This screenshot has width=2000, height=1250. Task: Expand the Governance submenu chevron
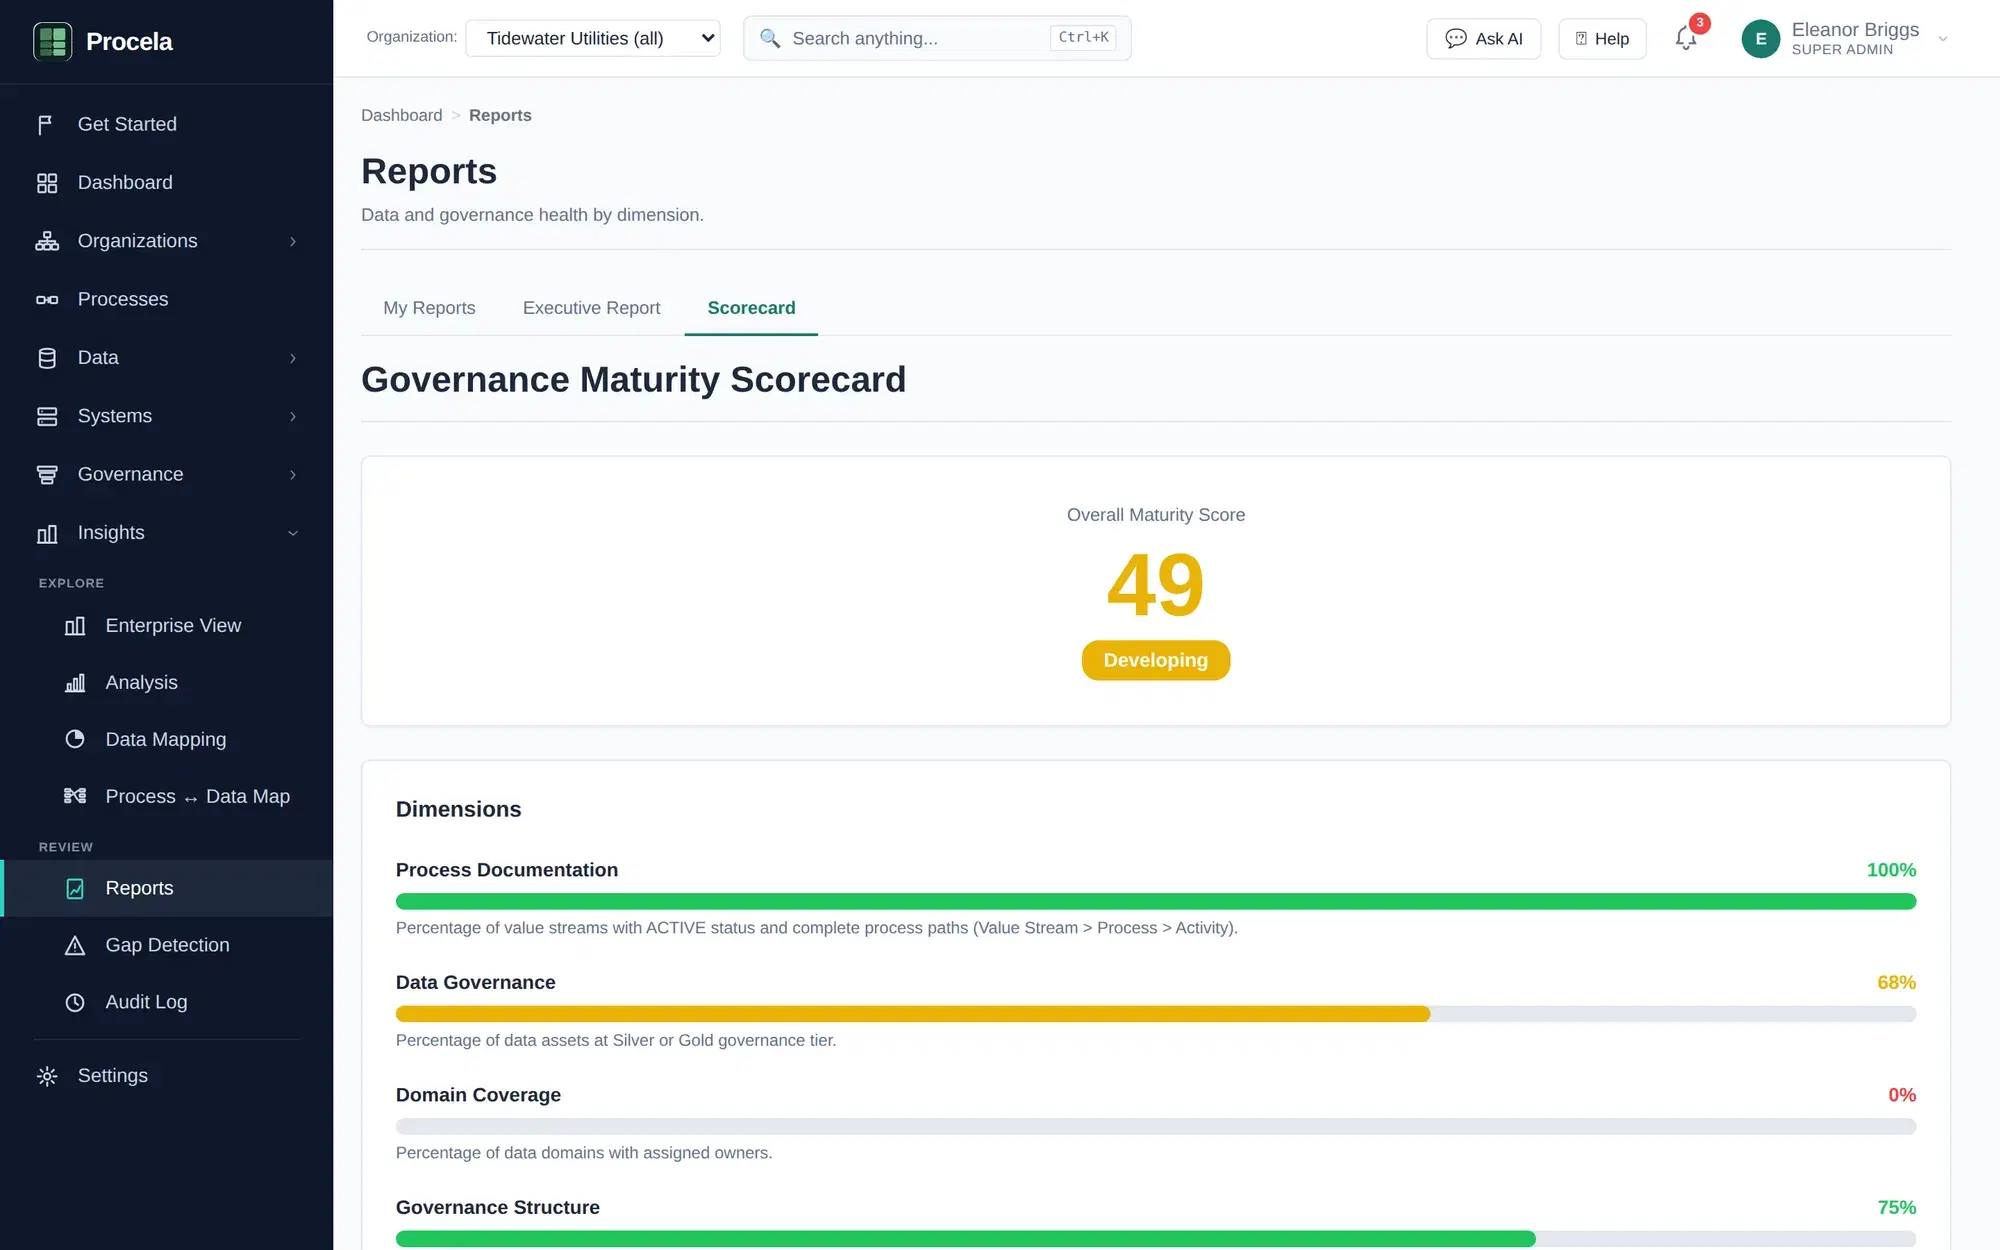293,474
